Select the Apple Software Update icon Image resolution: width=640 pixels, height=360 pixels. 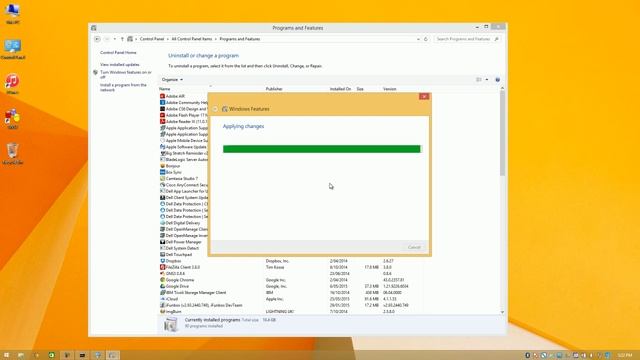click(162, 147)
